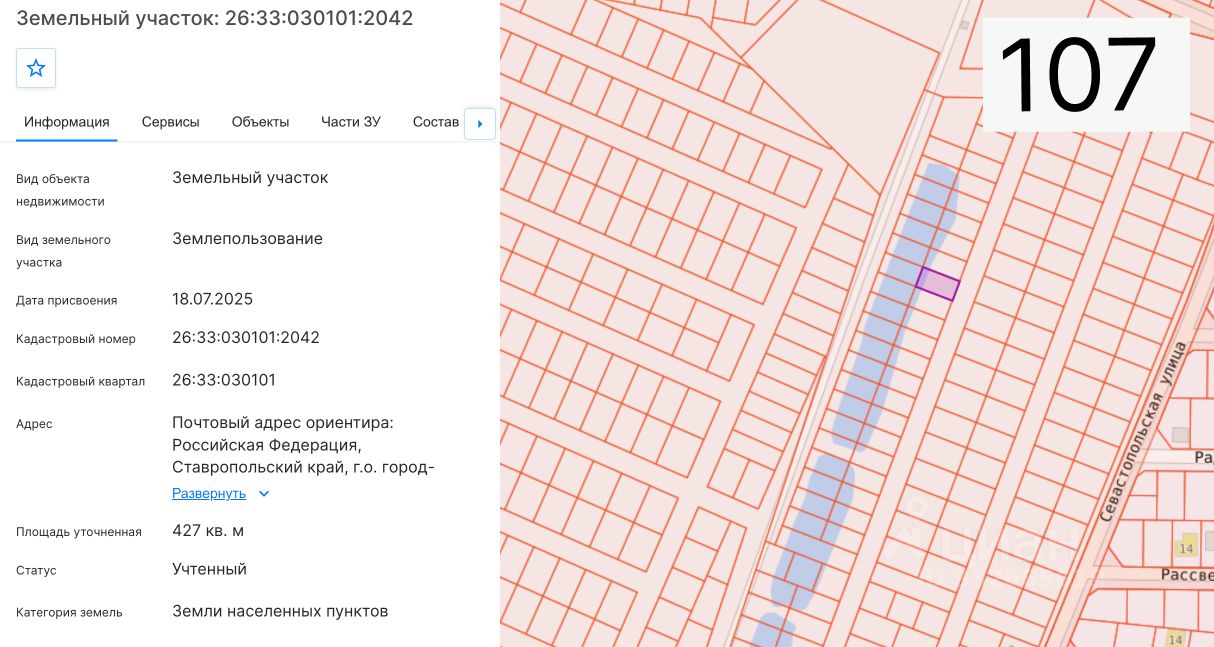Screen dimensions: 1214x647
Task: Click the Адрес field label
Action: (34, 424)
